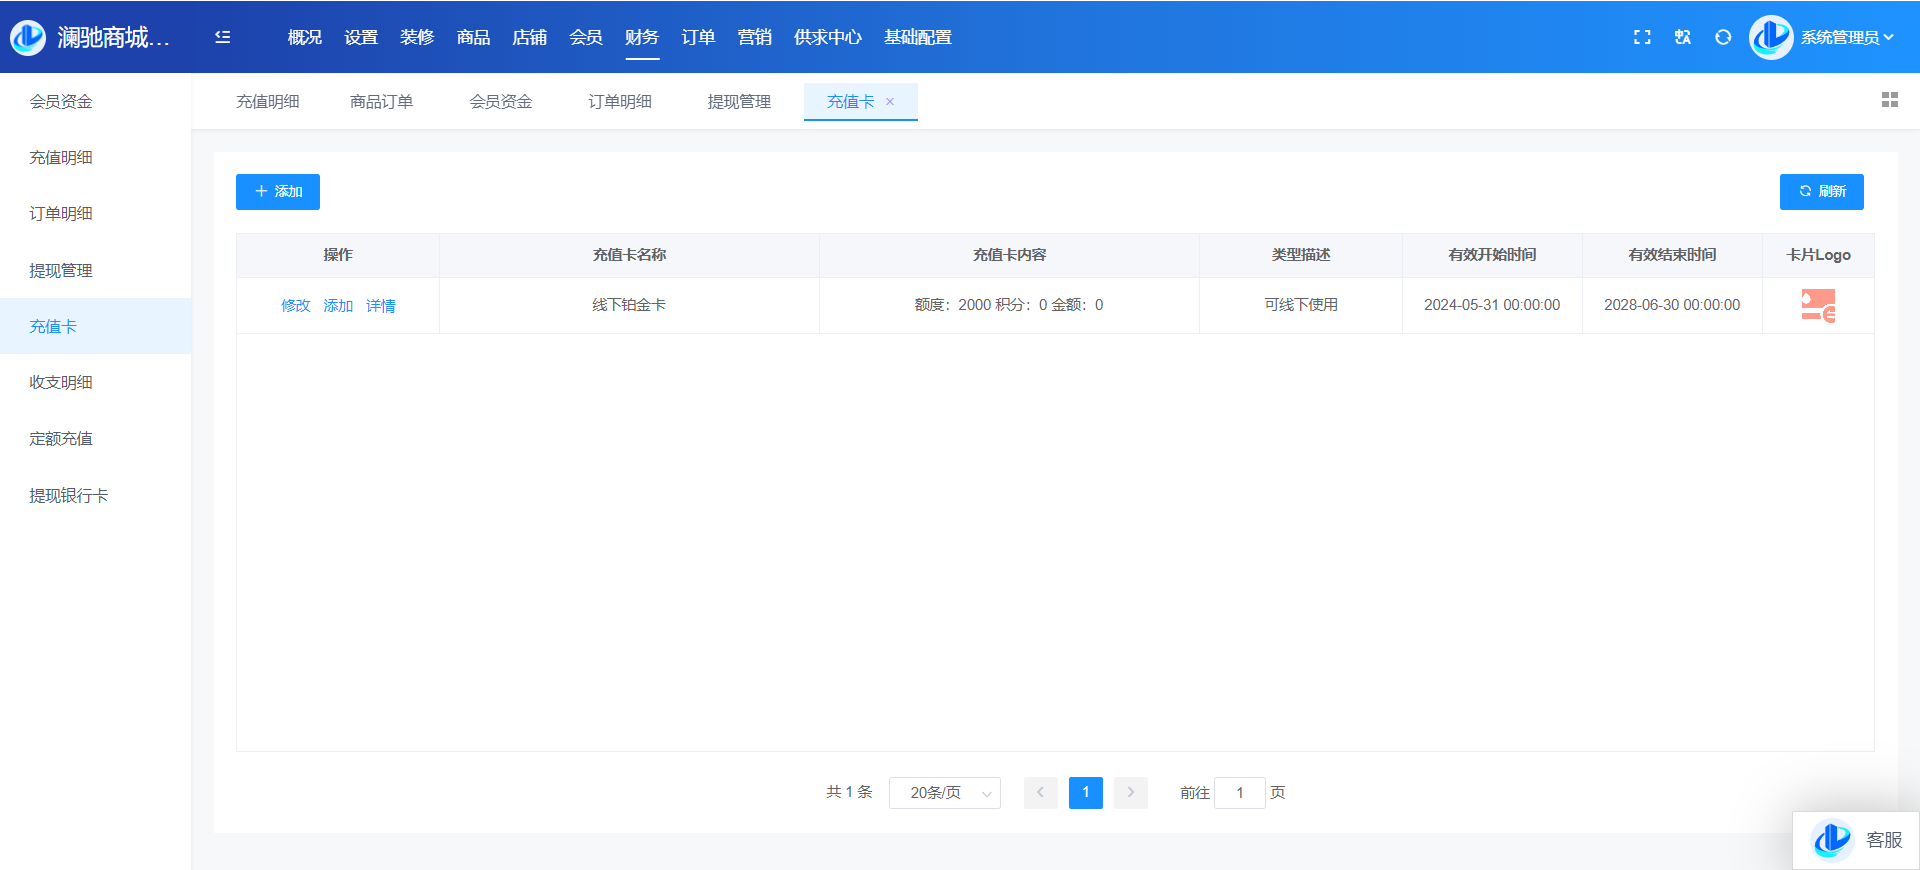
Task: Open the 订单 top menu
Action: 698,37
